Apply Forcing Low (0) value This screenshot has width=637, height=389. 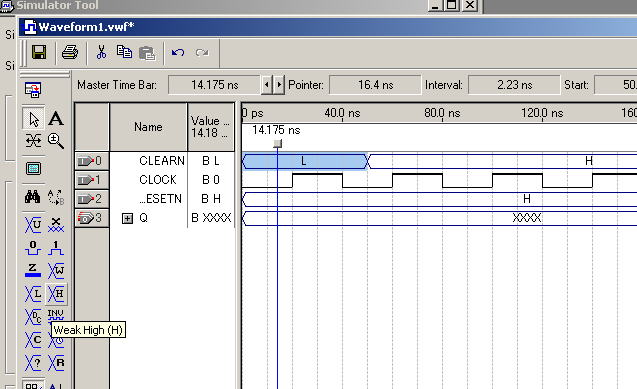pos(33,247)
